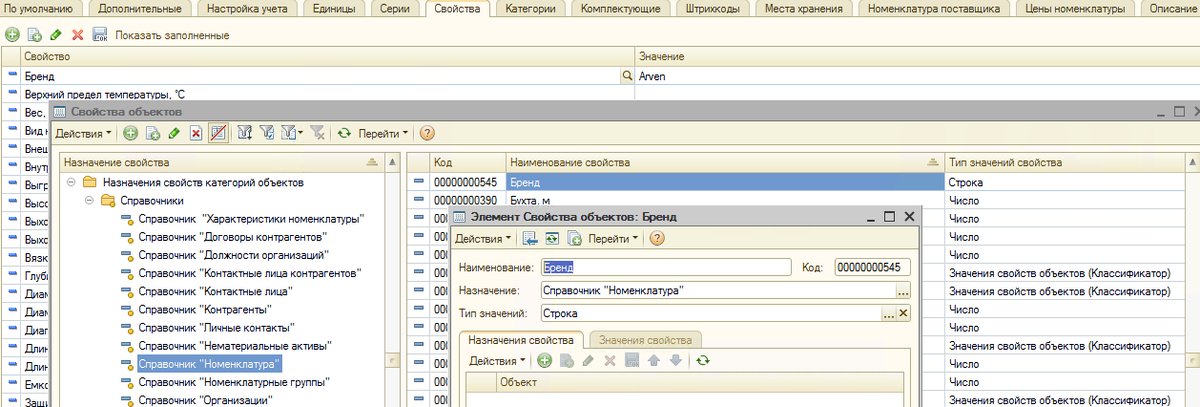Open the ellipsis picker for the Назначение field
Viewport: 1200px width, 407px height.
[903, 291]
